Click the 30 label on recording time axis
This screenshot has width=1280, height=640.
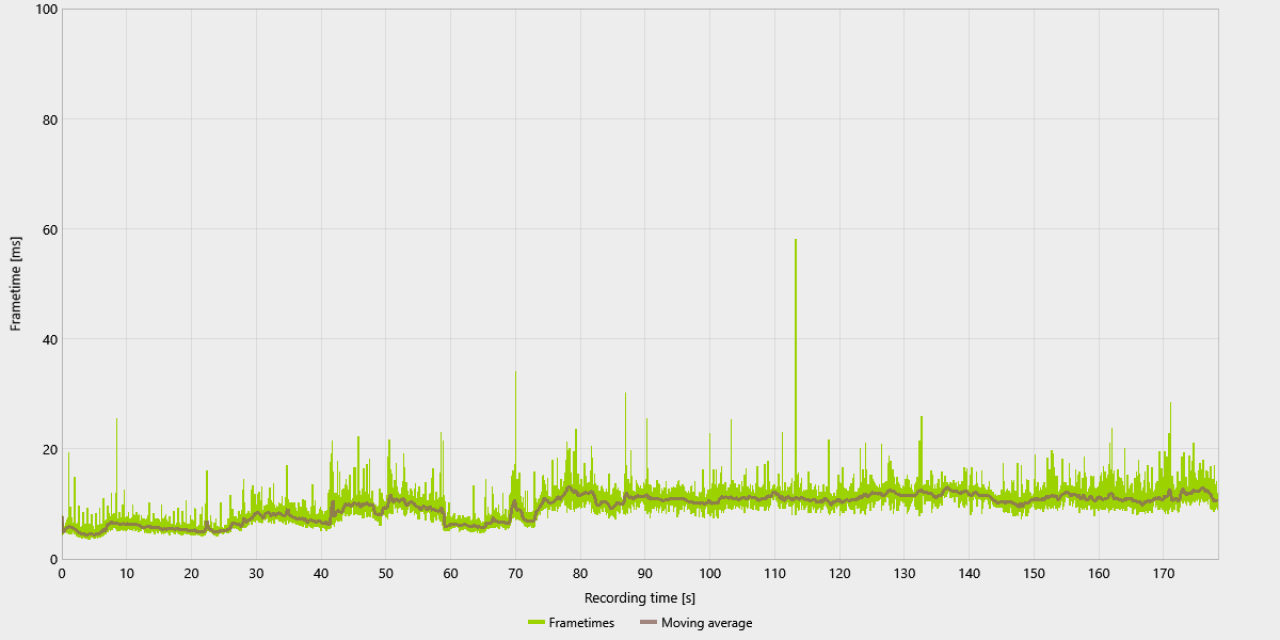pos(256,574)
